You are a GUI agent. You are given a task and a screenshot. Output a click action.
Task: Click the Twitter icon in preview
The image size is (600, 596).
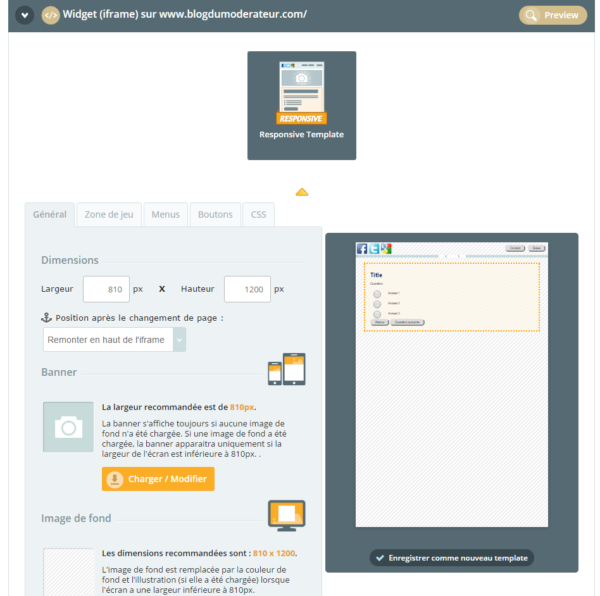pyautogui.click(x=374, y=248)
